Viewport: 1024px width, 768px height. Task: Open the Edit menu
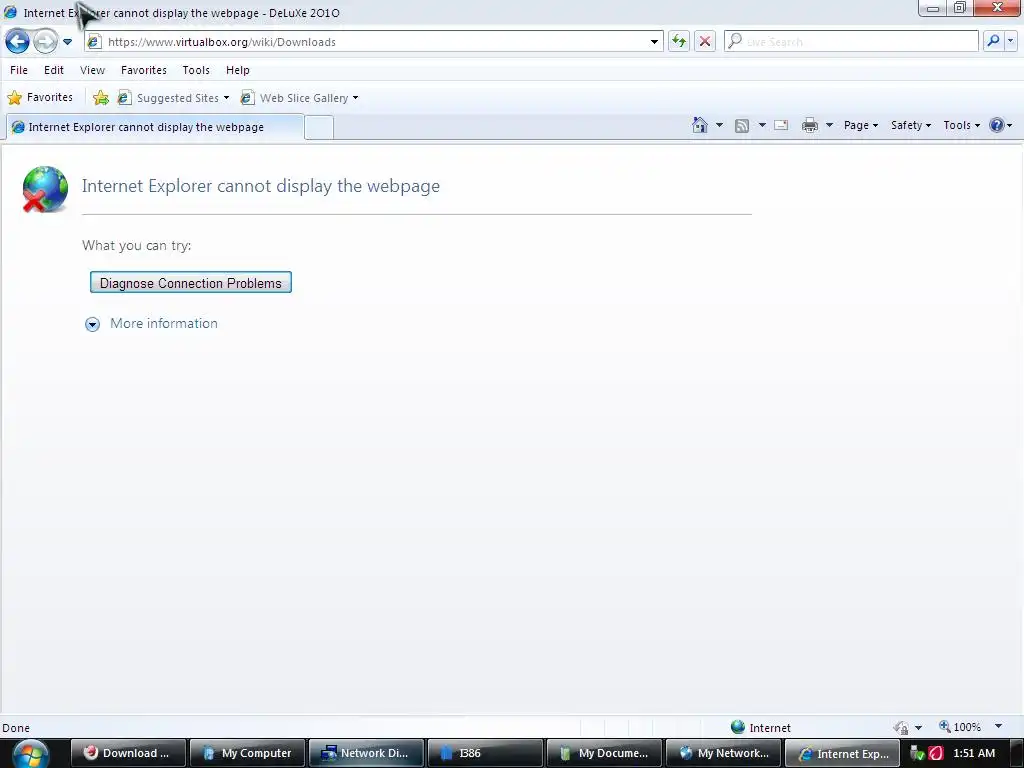point(54,70)
